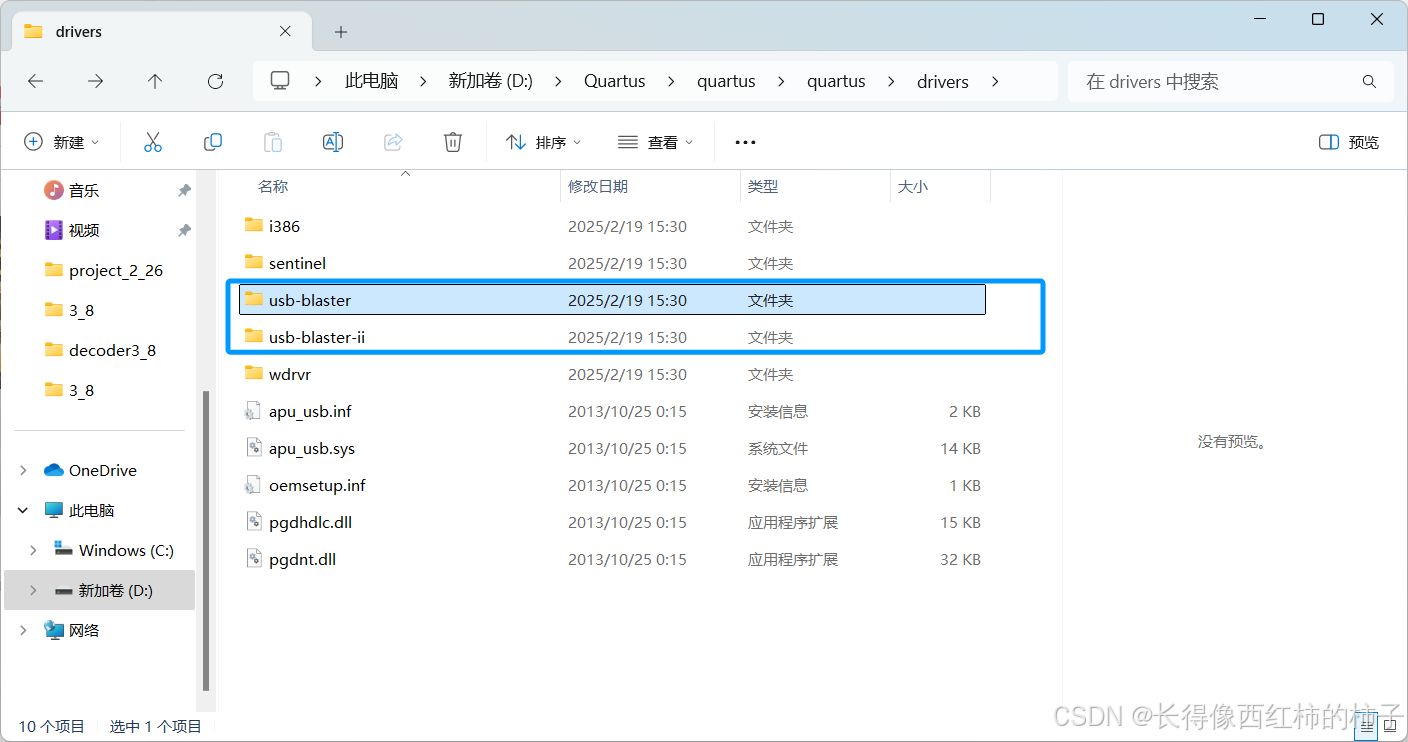This screenshot has height=742, width=1408.
Task: Unpin Videos from quick access
Action: coord(184,230)
